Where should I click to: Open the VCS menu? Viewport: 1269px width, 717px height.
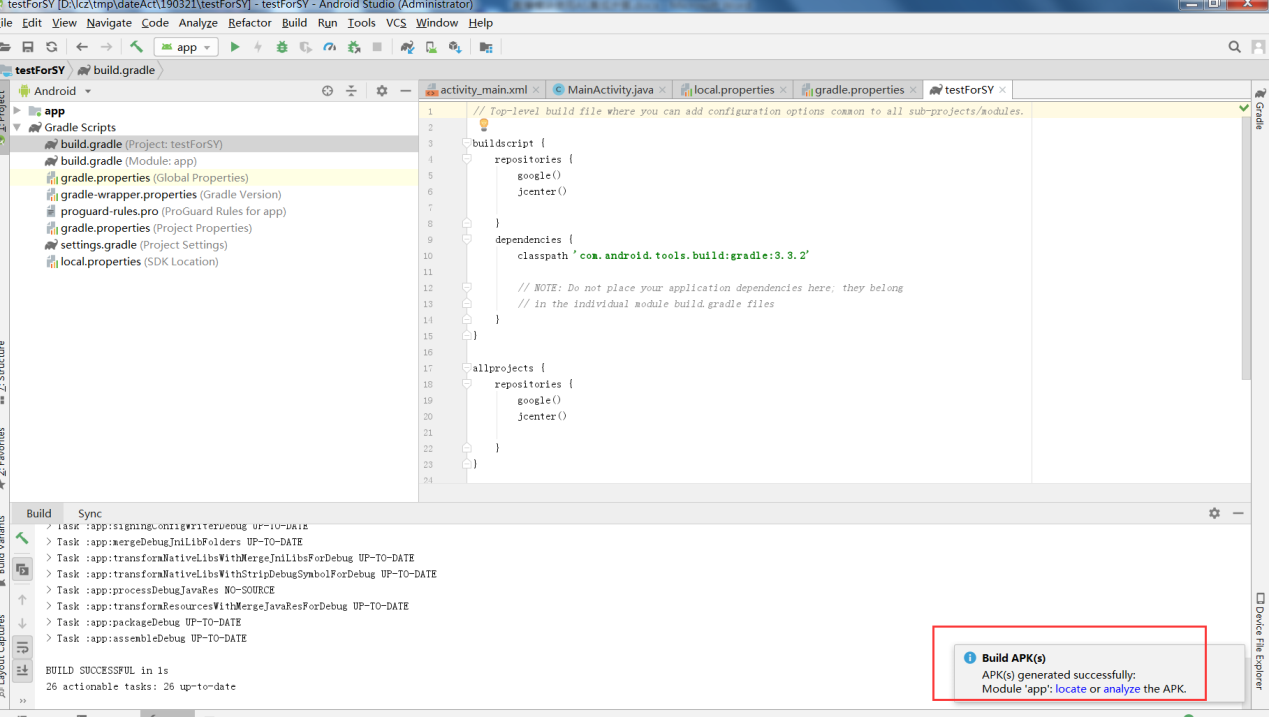(396, 22)
